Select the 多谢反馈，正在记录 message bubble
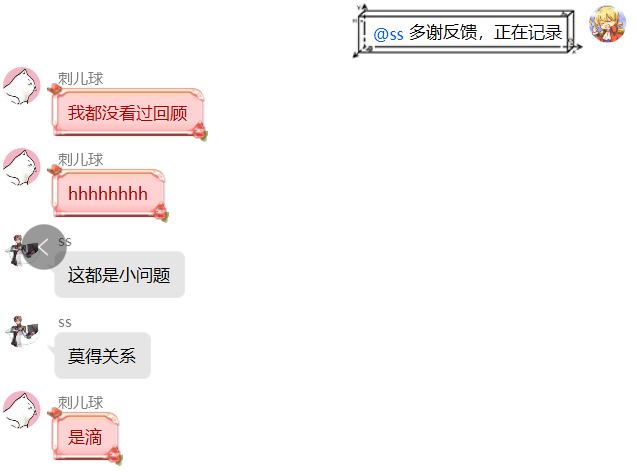 pos(467,32)
